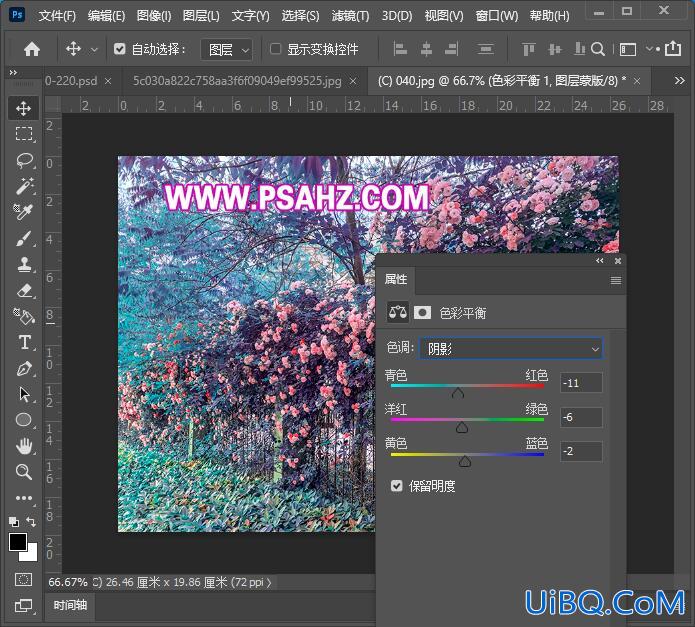Image resolution: width=695 pixels, height=627 pixels.
Task: Open the 图层 auto-select dropdown
Action: 226,50
